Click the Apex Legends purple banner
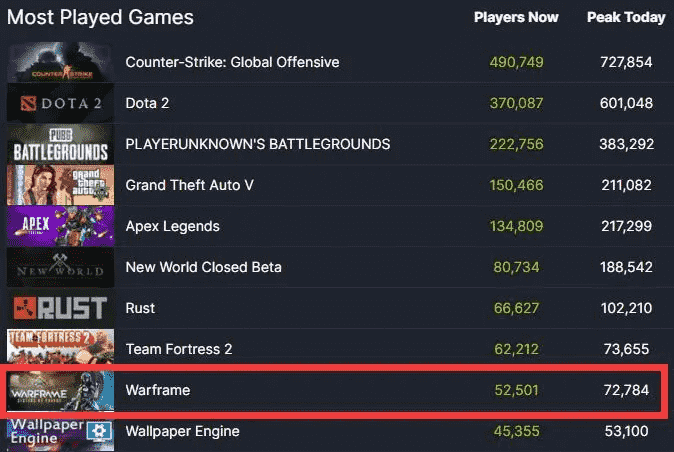Image resolution: width=674 pixels, height=452 pixels. tap(61, 226)
